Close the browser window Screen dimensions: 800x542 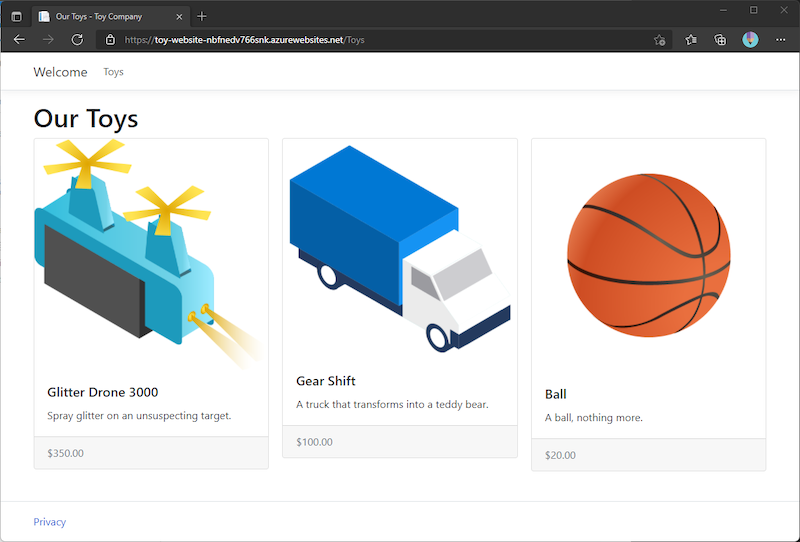(x=784, y=10)
